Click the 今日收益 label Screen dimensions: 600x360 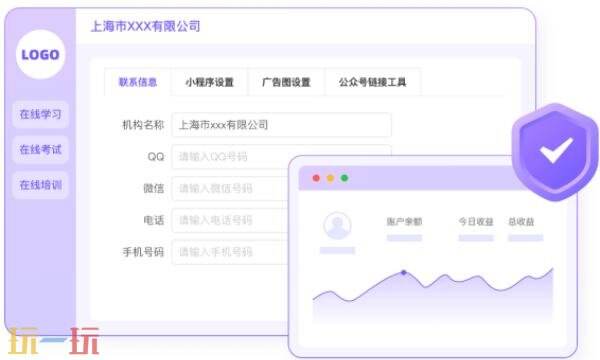[476, 222]
